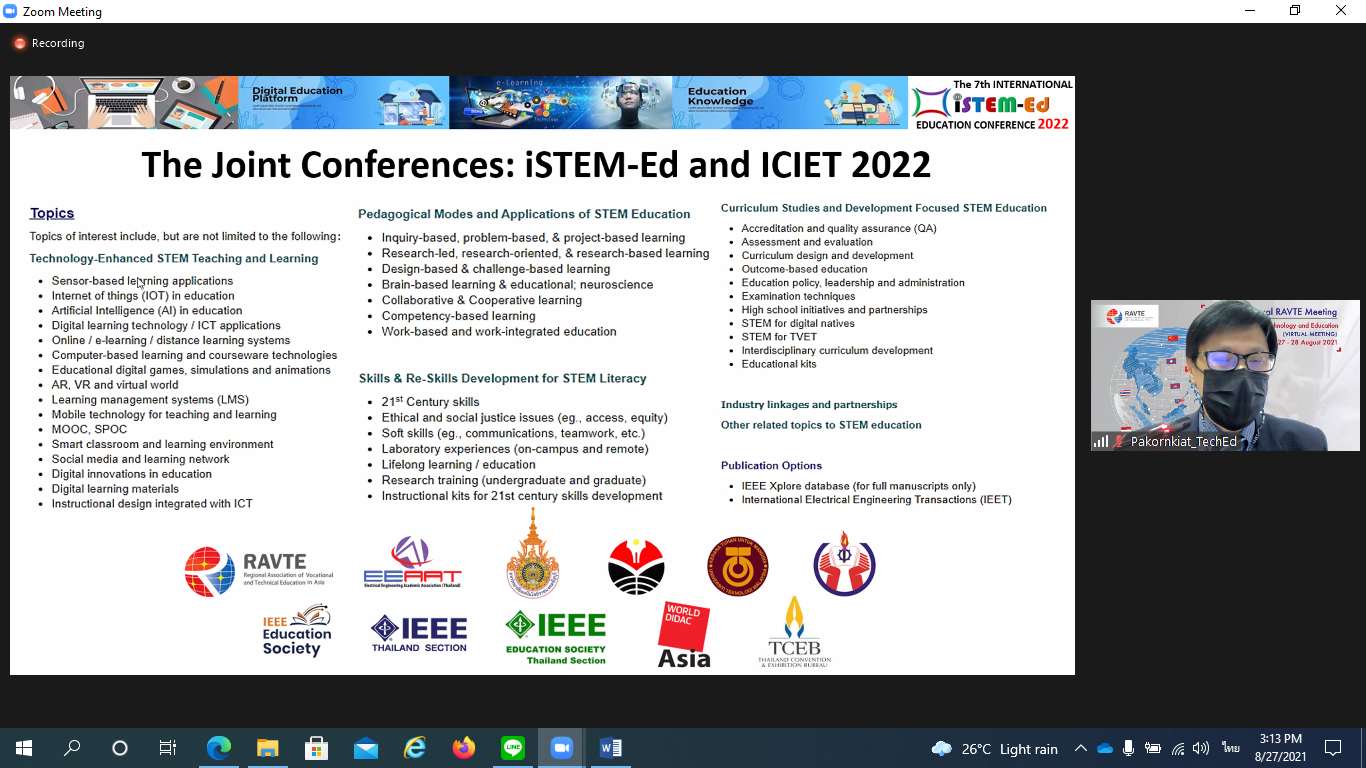Click 'Industry linkages and partnerships' text

point(809,405)
